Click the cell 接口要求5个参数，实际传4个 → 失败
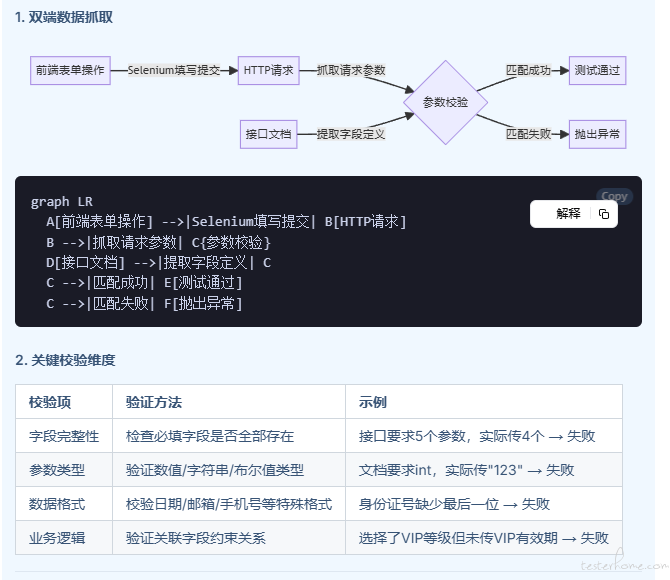 tap(484, 436)
